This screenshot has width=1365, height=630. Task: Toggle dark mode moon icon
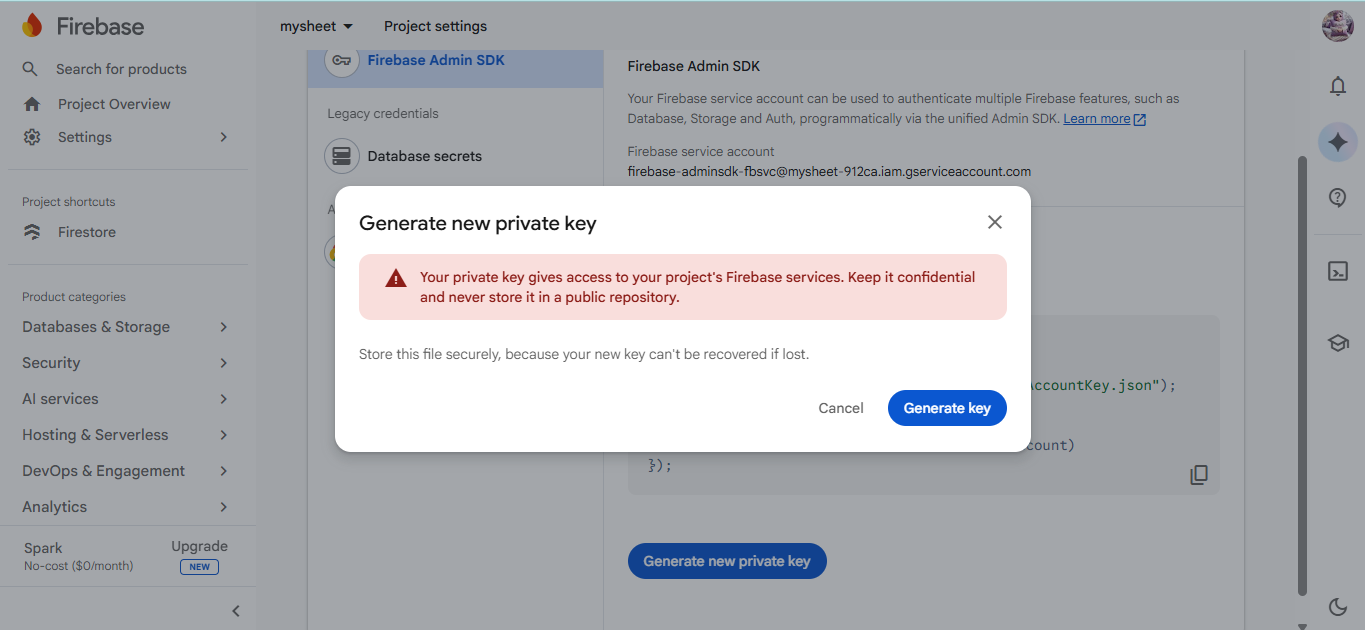(x=1337, y=606)
